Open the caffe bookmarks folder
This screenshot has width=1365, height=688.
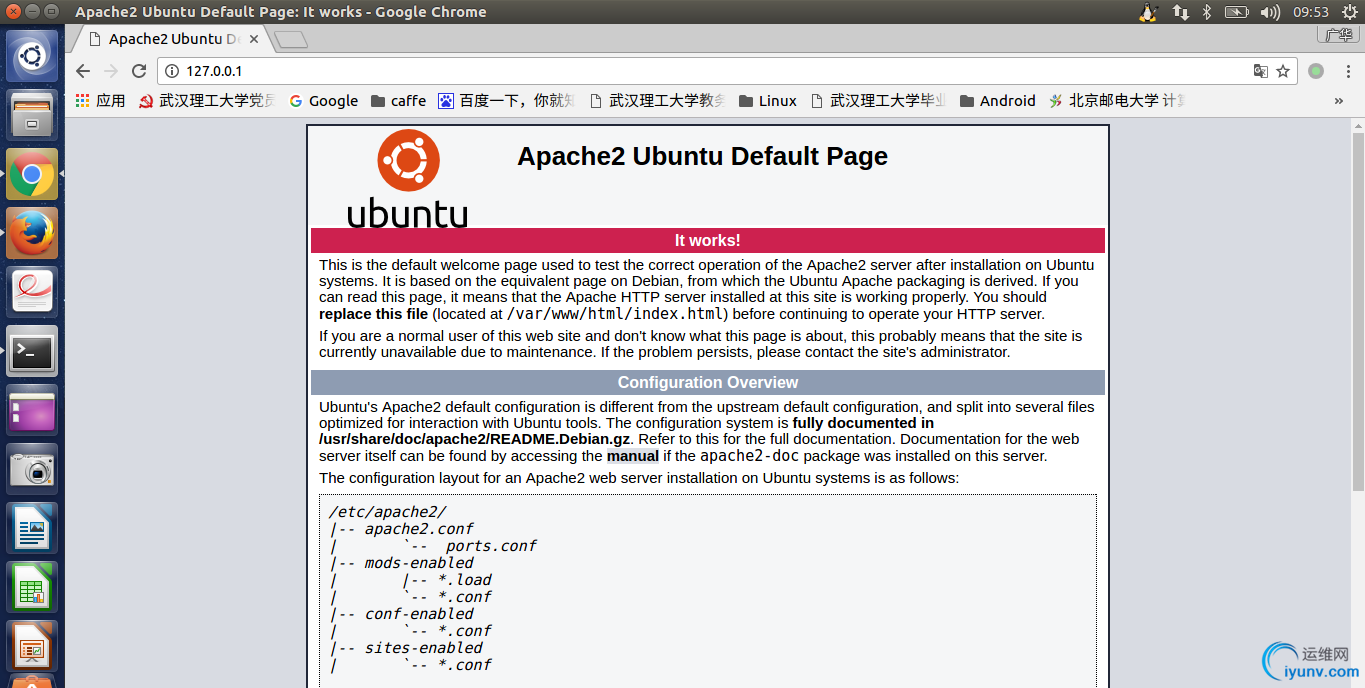click(398, 101)
